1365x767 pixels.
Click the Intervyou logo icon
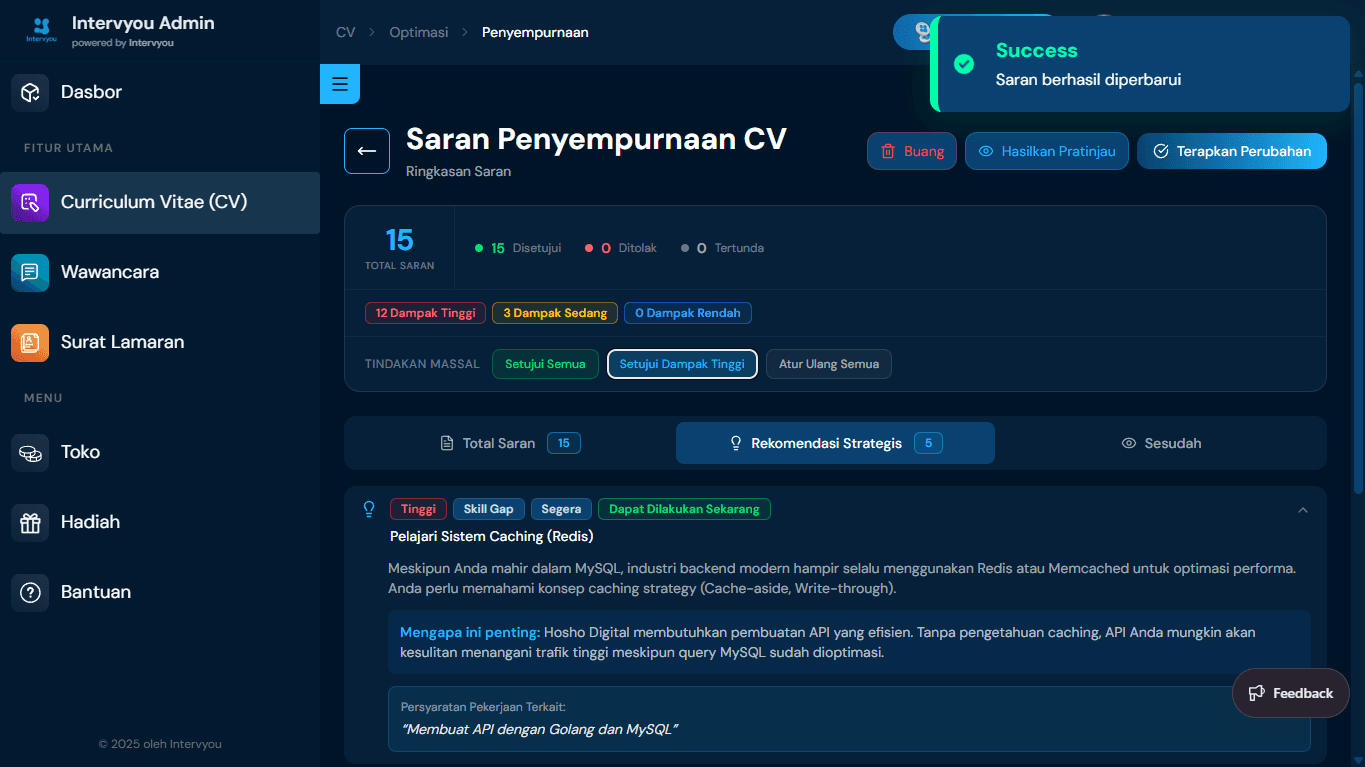(41, 31)
